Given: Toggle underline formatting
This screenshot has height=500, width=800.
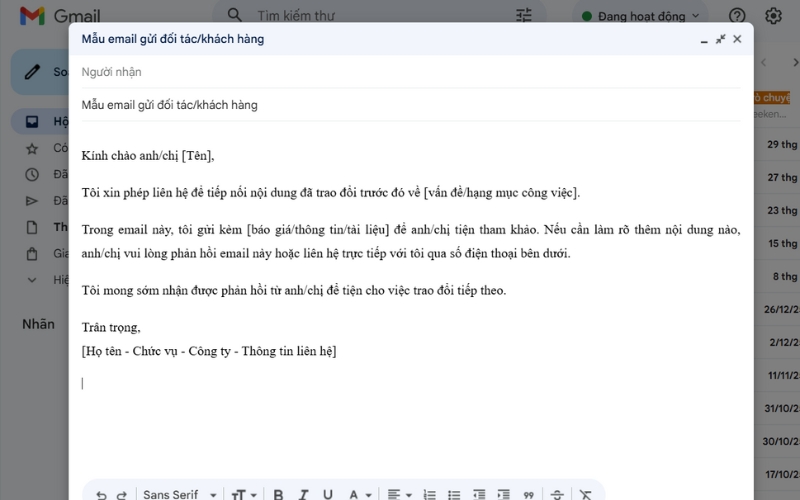Looking at the screenshot, I should [x=328, y=494].
